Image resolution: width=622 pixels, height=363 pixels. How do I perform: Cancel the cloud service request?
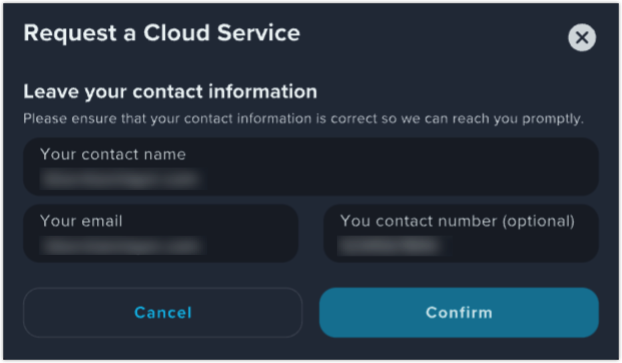click(x=163, y=313)
